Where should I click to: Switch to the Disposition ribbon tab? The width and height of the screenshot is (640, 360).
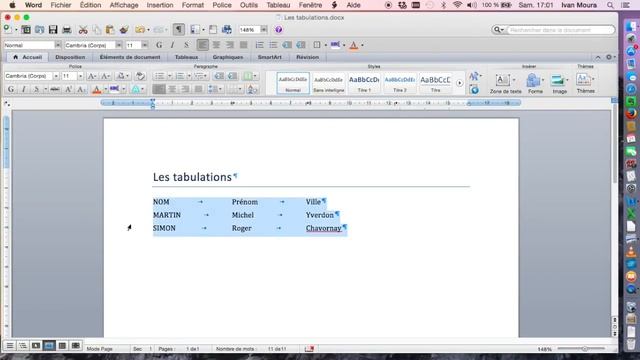[x=70, y=57]
